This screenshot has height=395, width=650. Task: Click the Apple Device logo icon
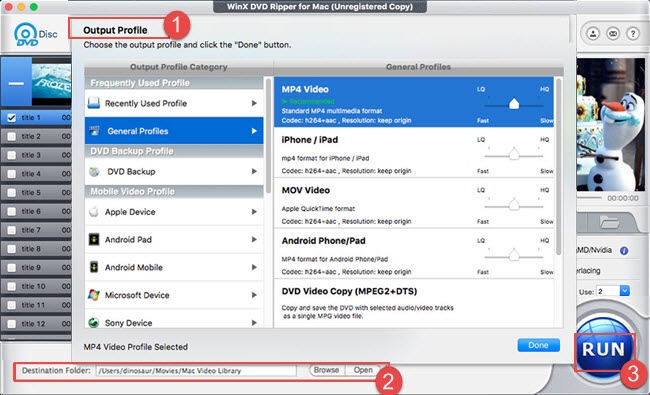coord(94,212)
